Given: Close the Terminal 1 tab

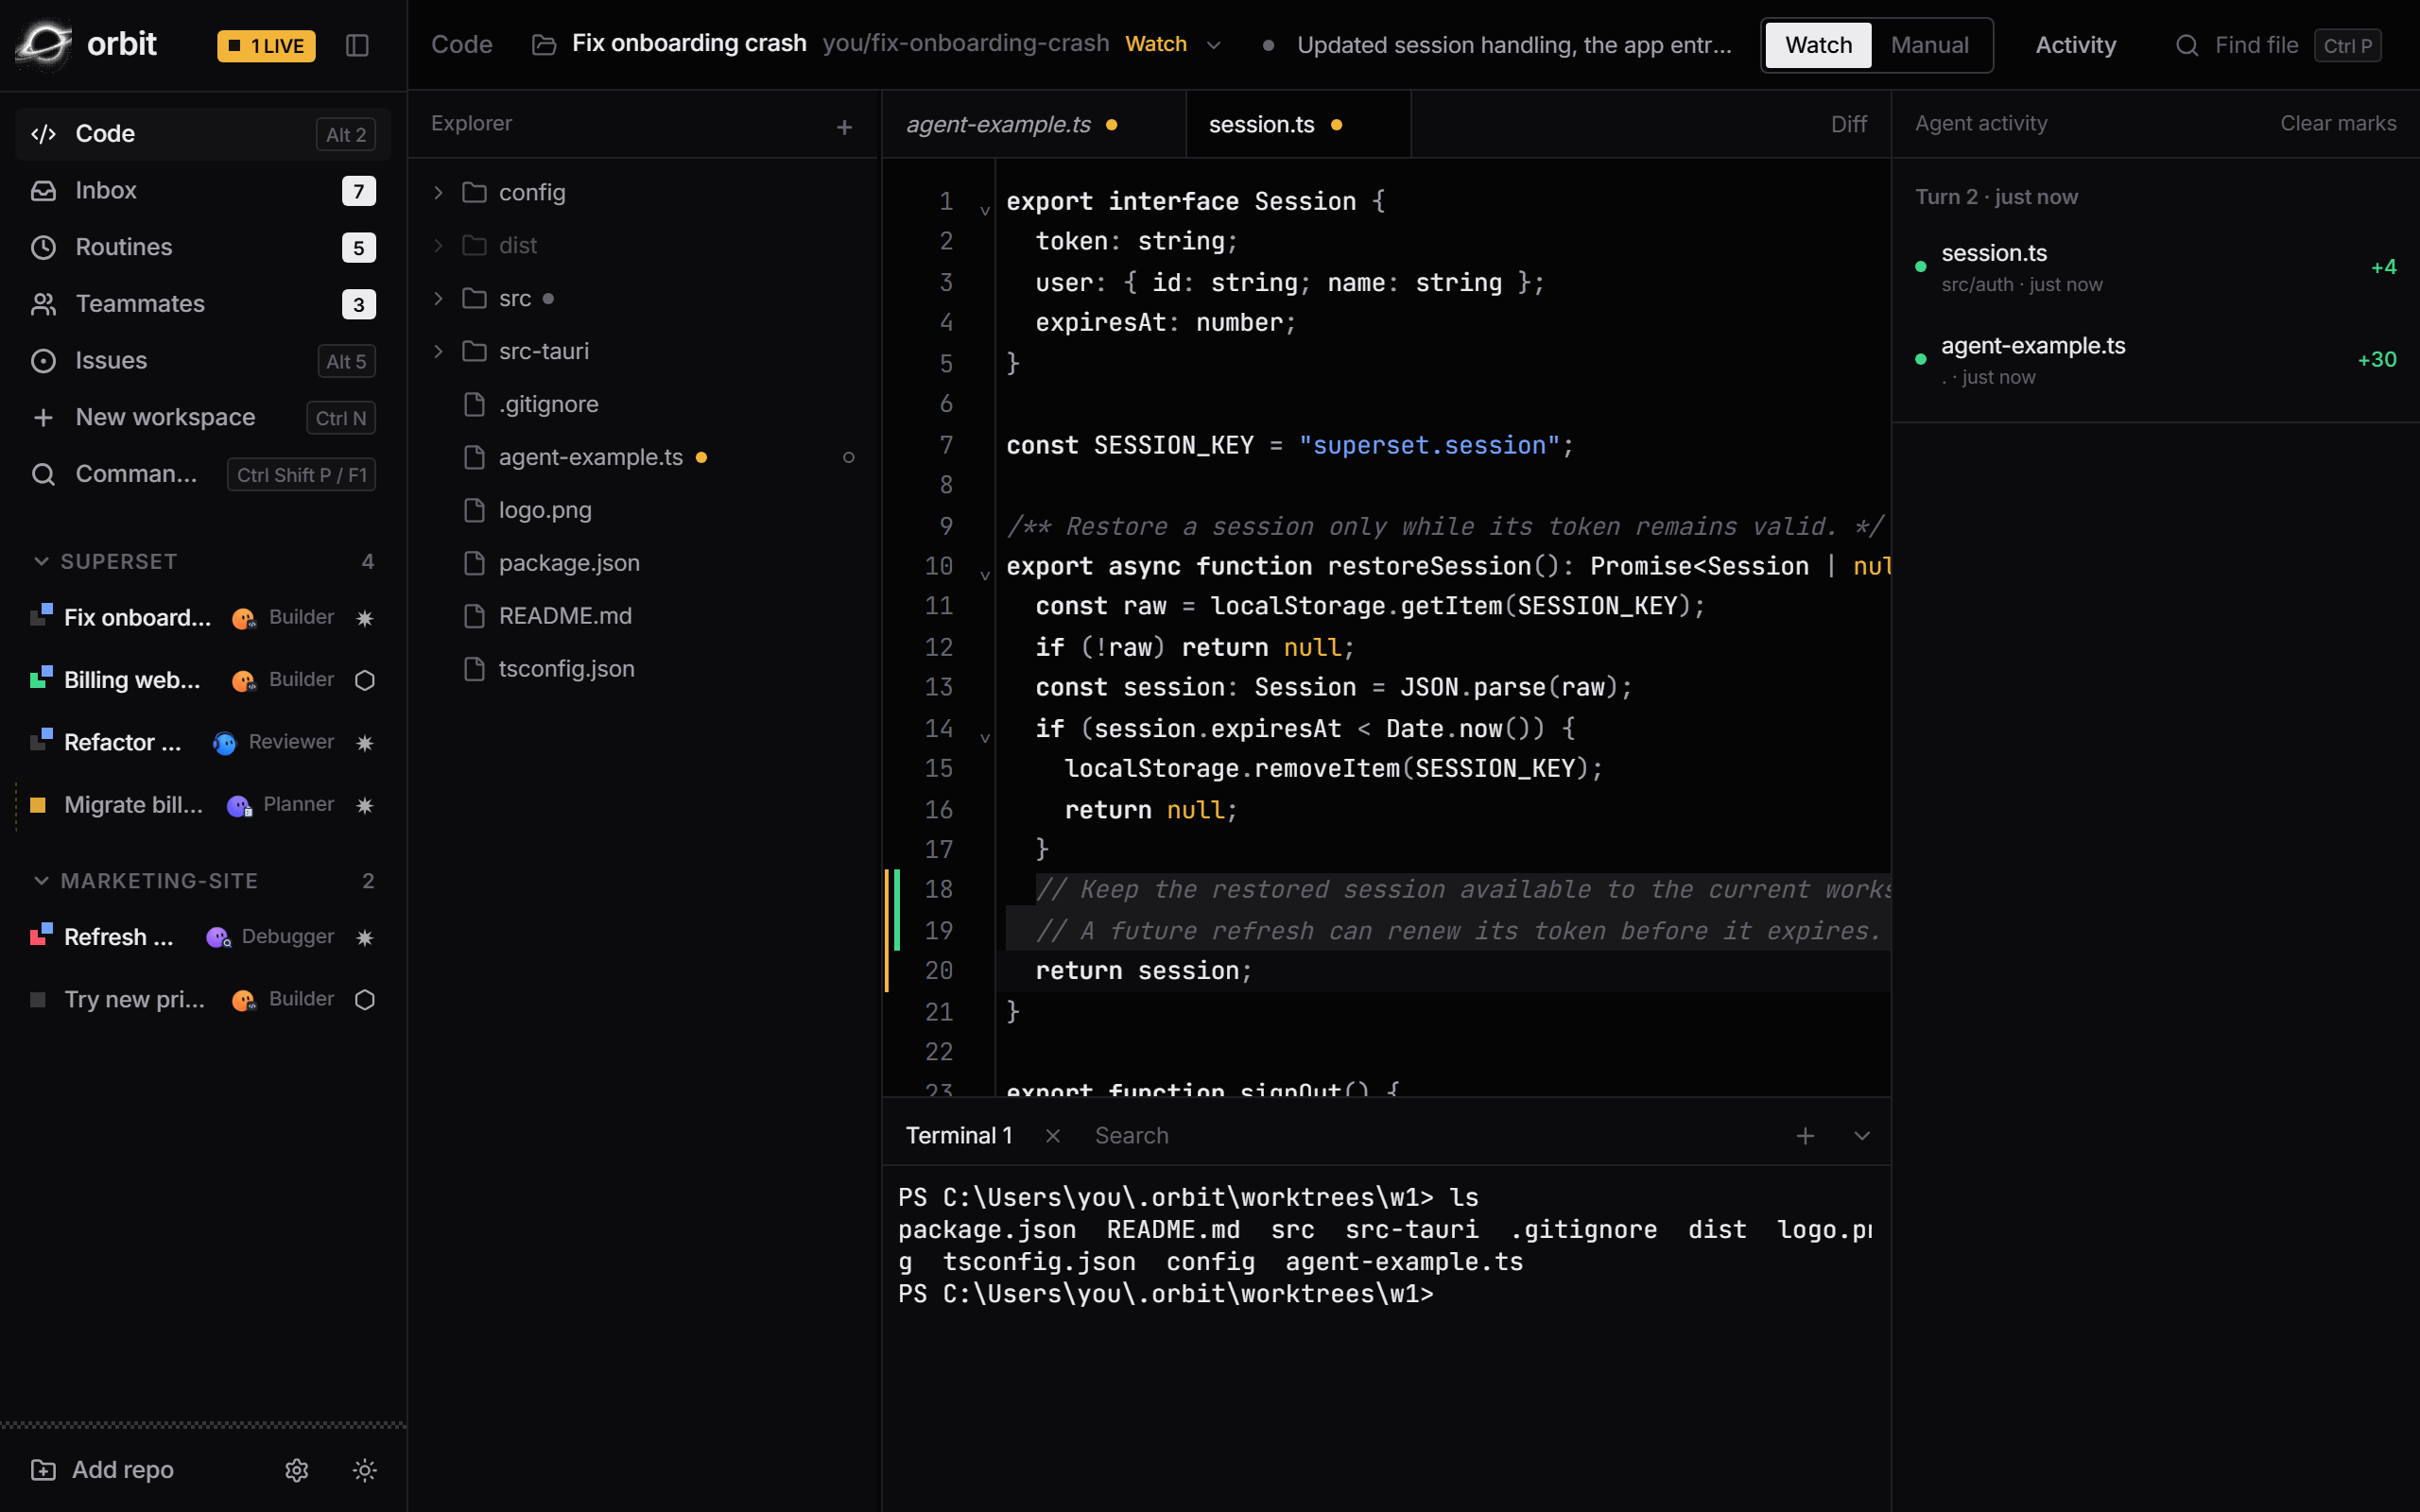Looking at the screenshot, I should pos(1052,1136).
